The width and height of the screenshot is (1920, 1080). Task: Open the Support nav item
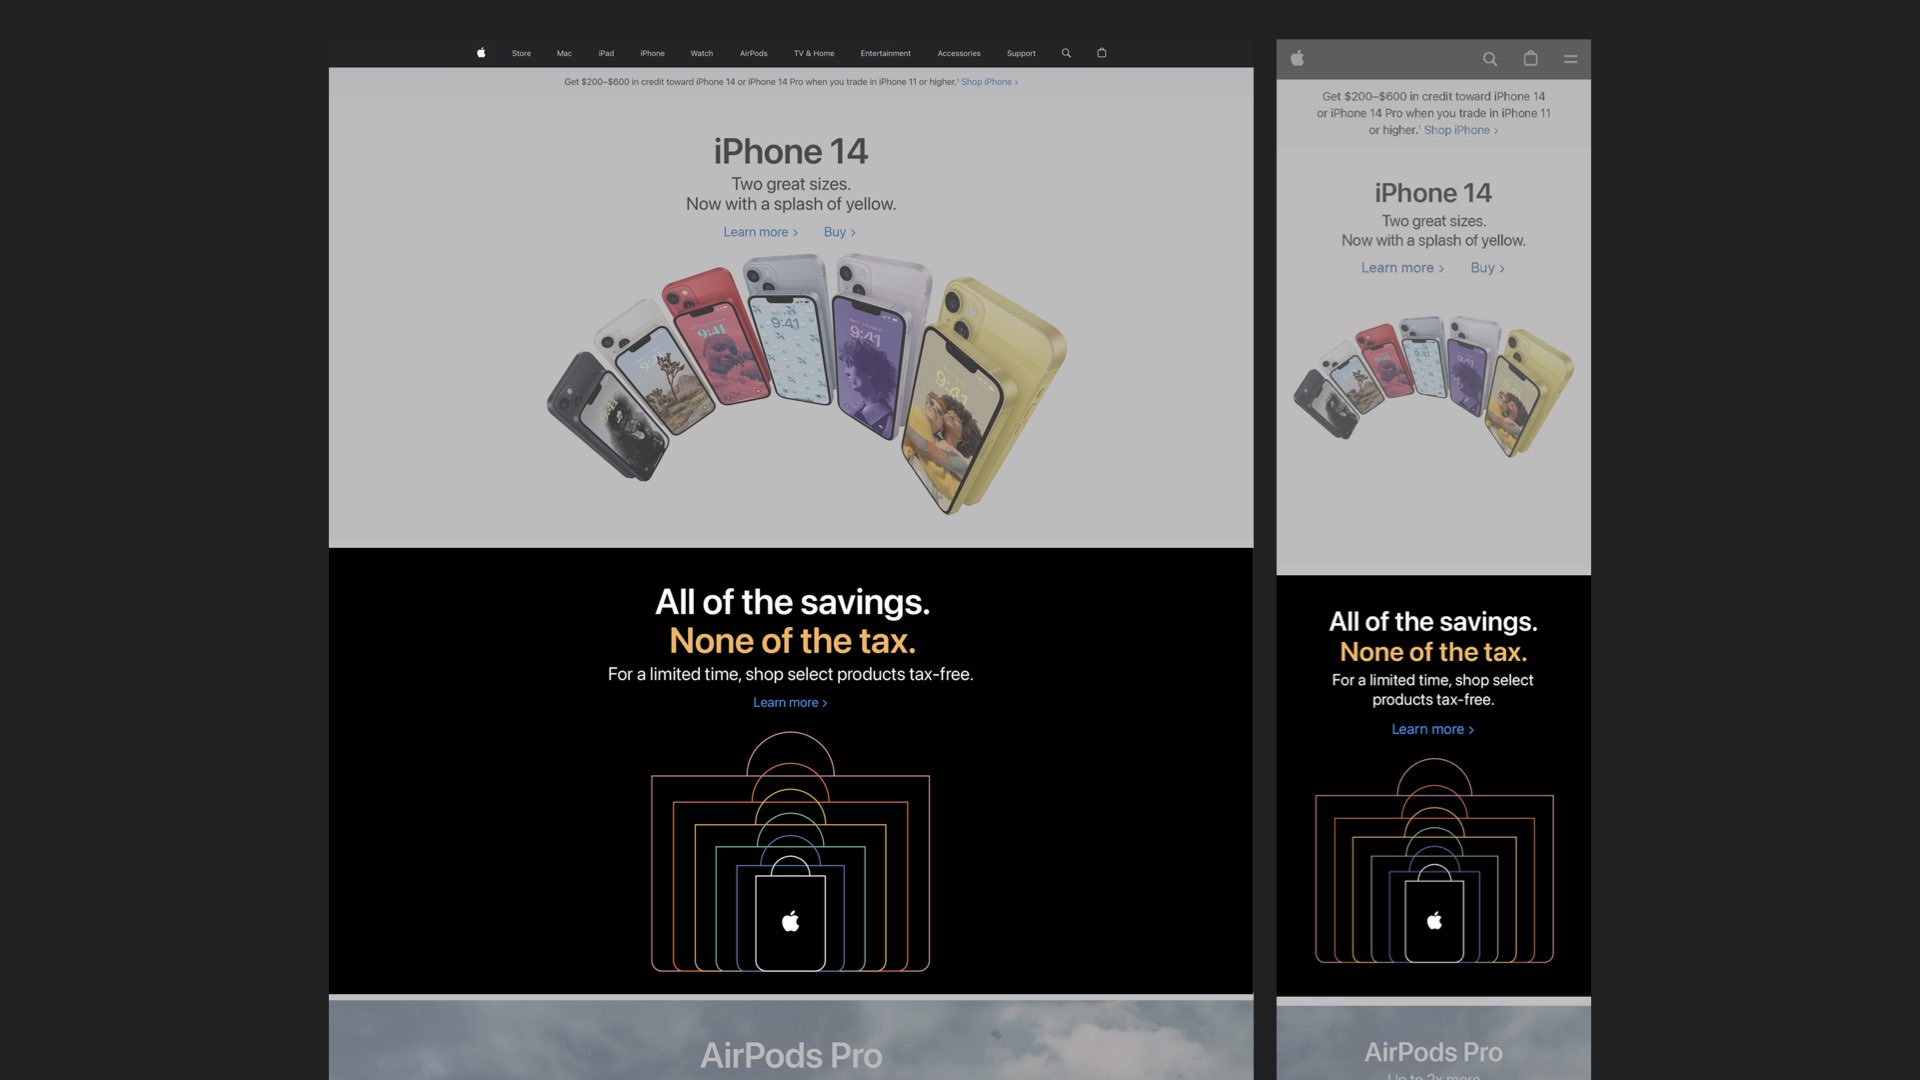1020,53
